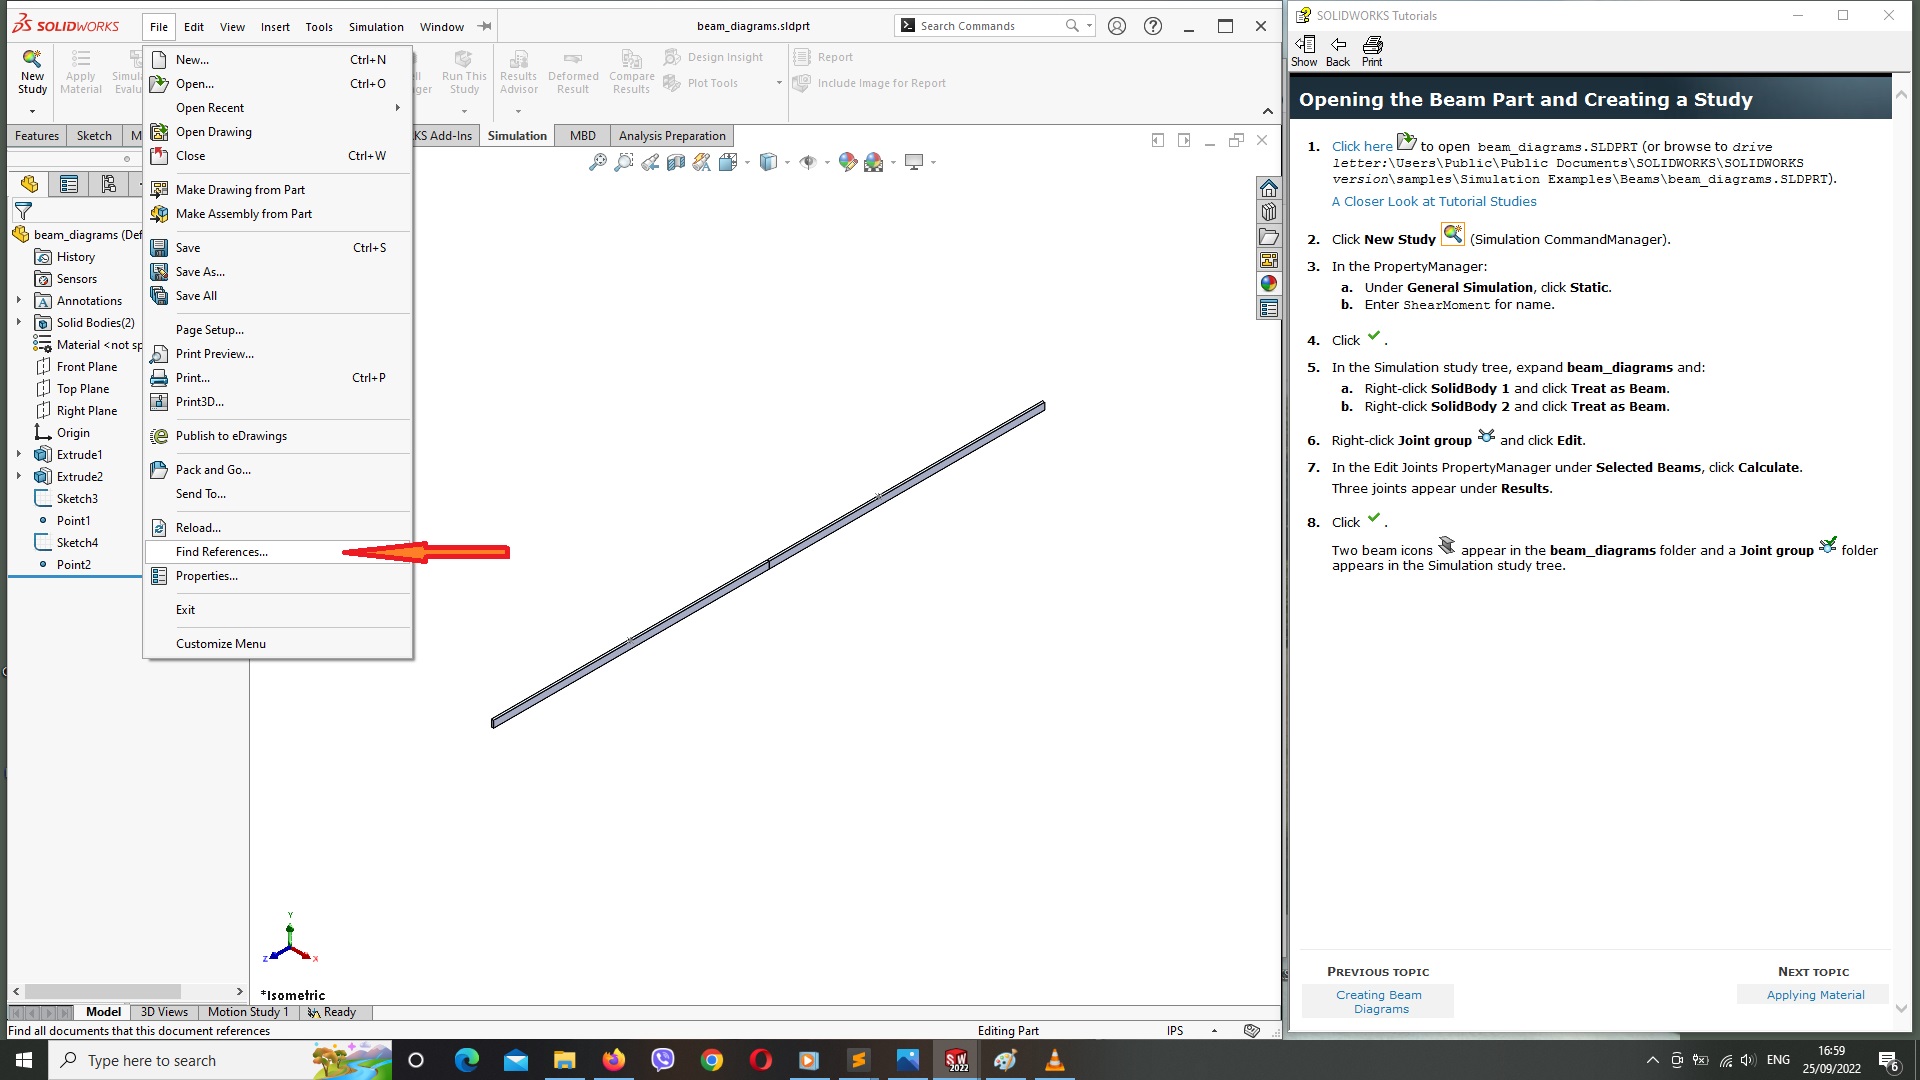1920x1080 pixels.
Task: Toggle left panel collapse button in viewport
Action: coord(1158,141)
